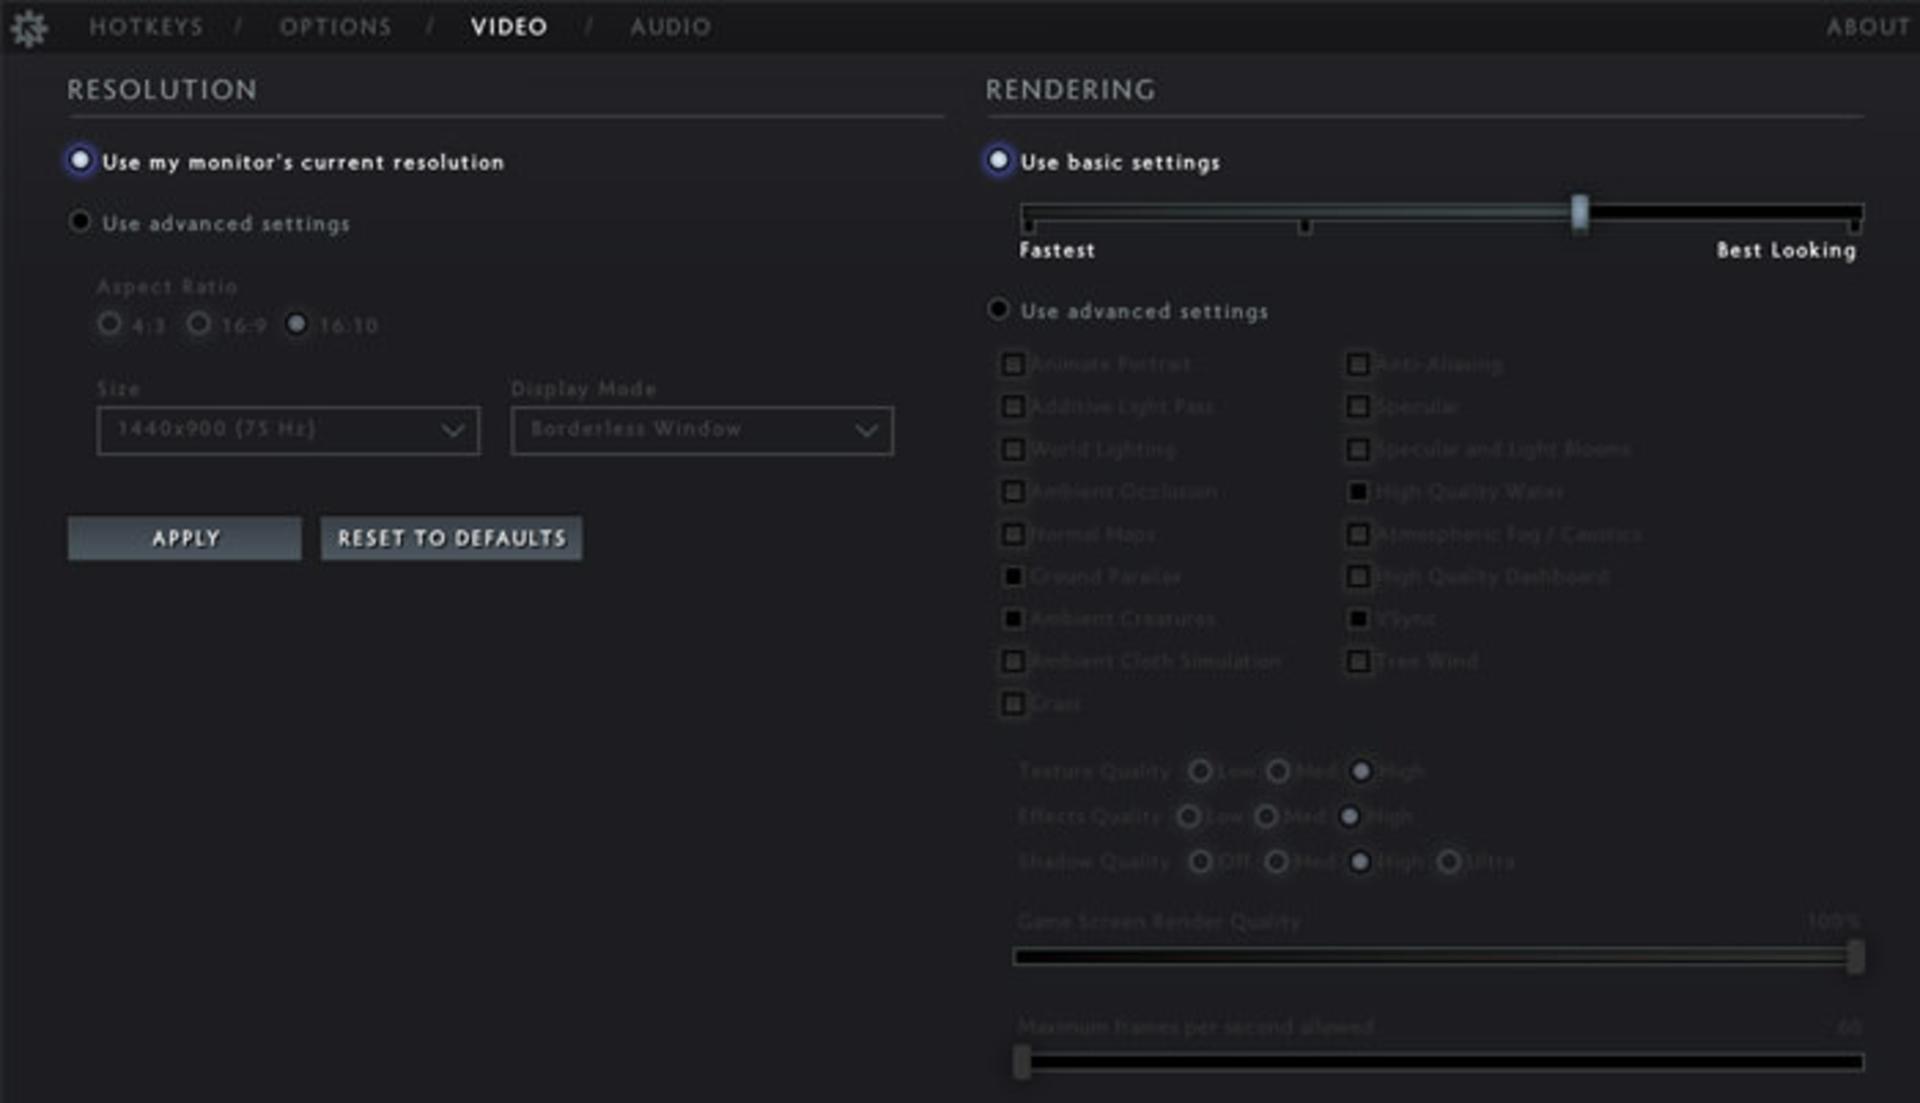Toggle Additive Light Pass checkbox
Viewport: 1920px width, 1103px height.
coord(1013,406)
